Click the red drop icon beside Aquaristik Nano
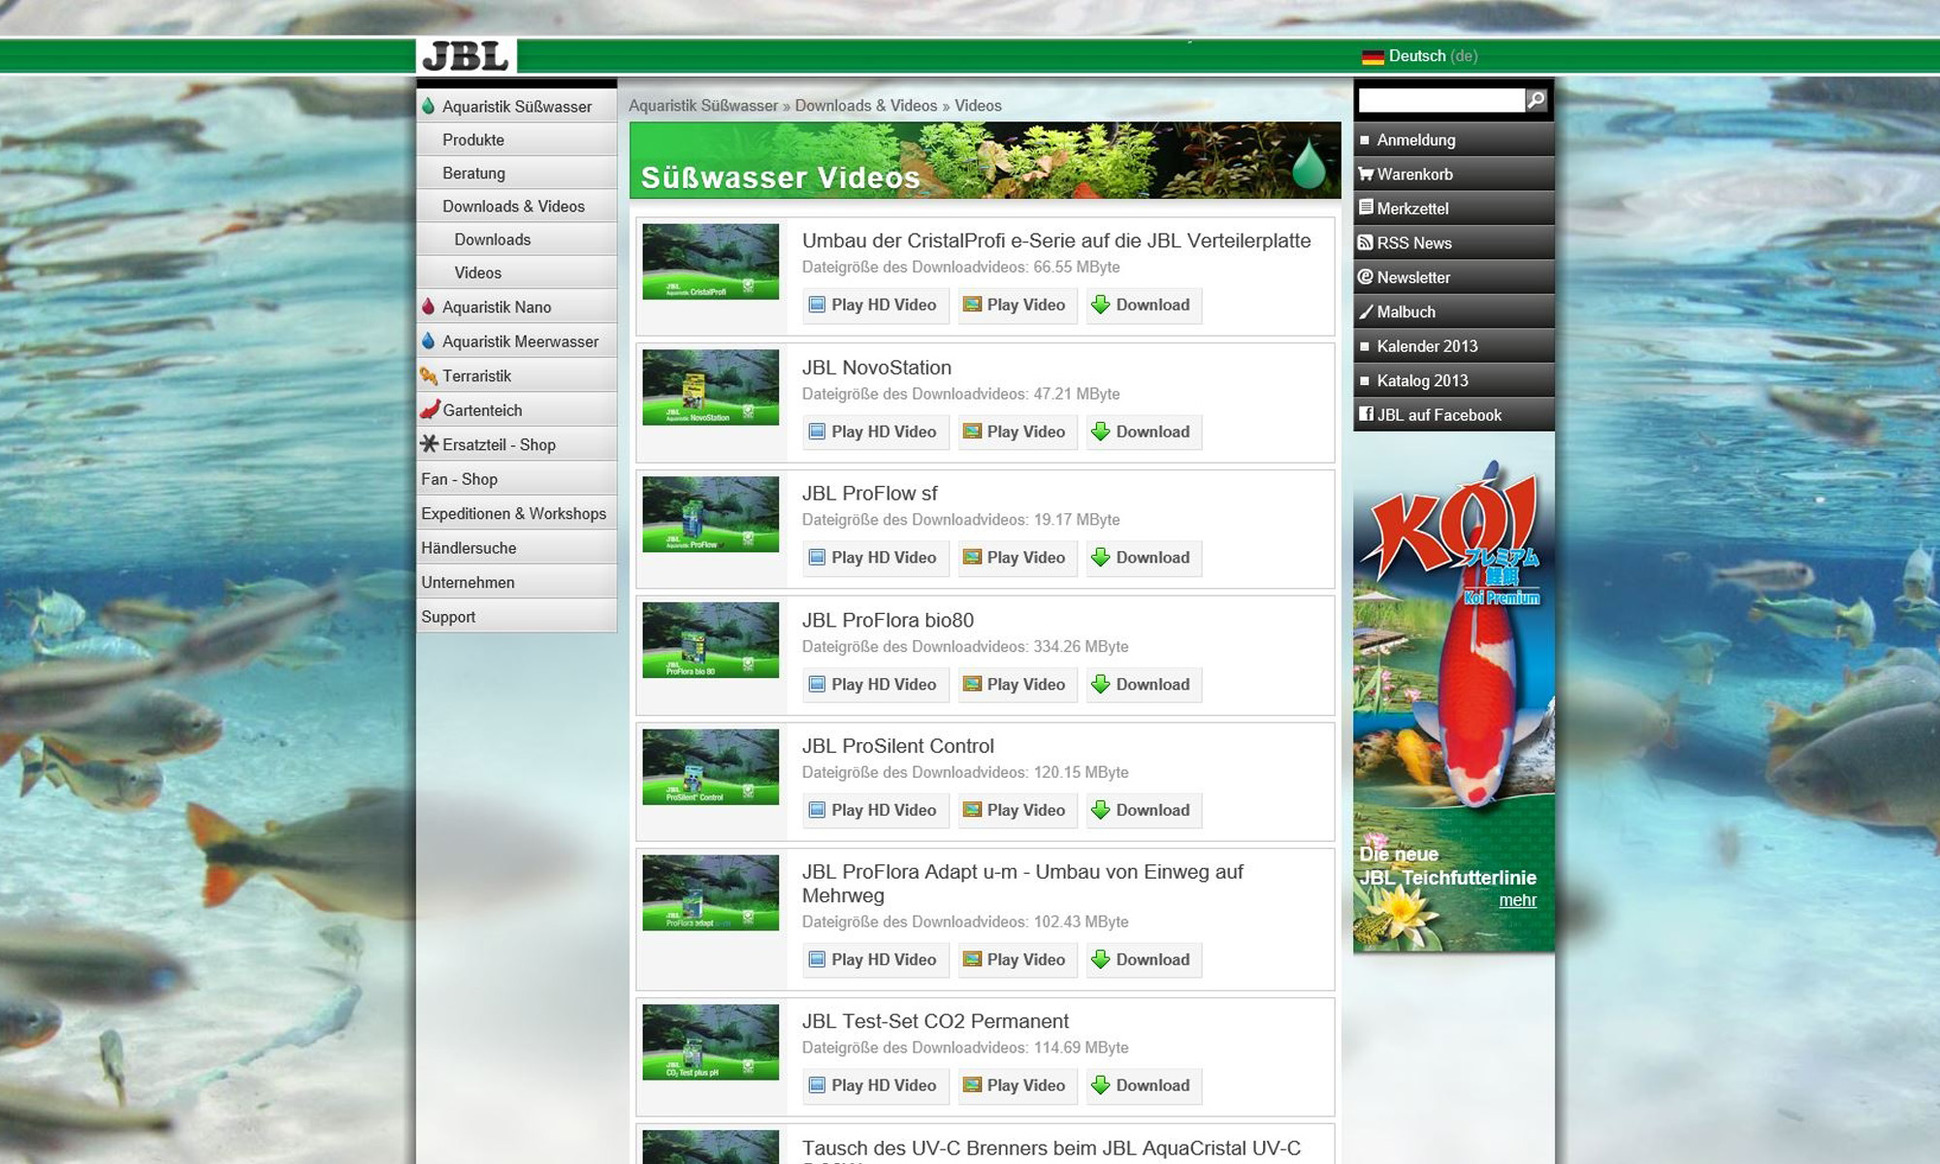The height and width of the screenshot is (1164, 1940). [x=429, y=307]
